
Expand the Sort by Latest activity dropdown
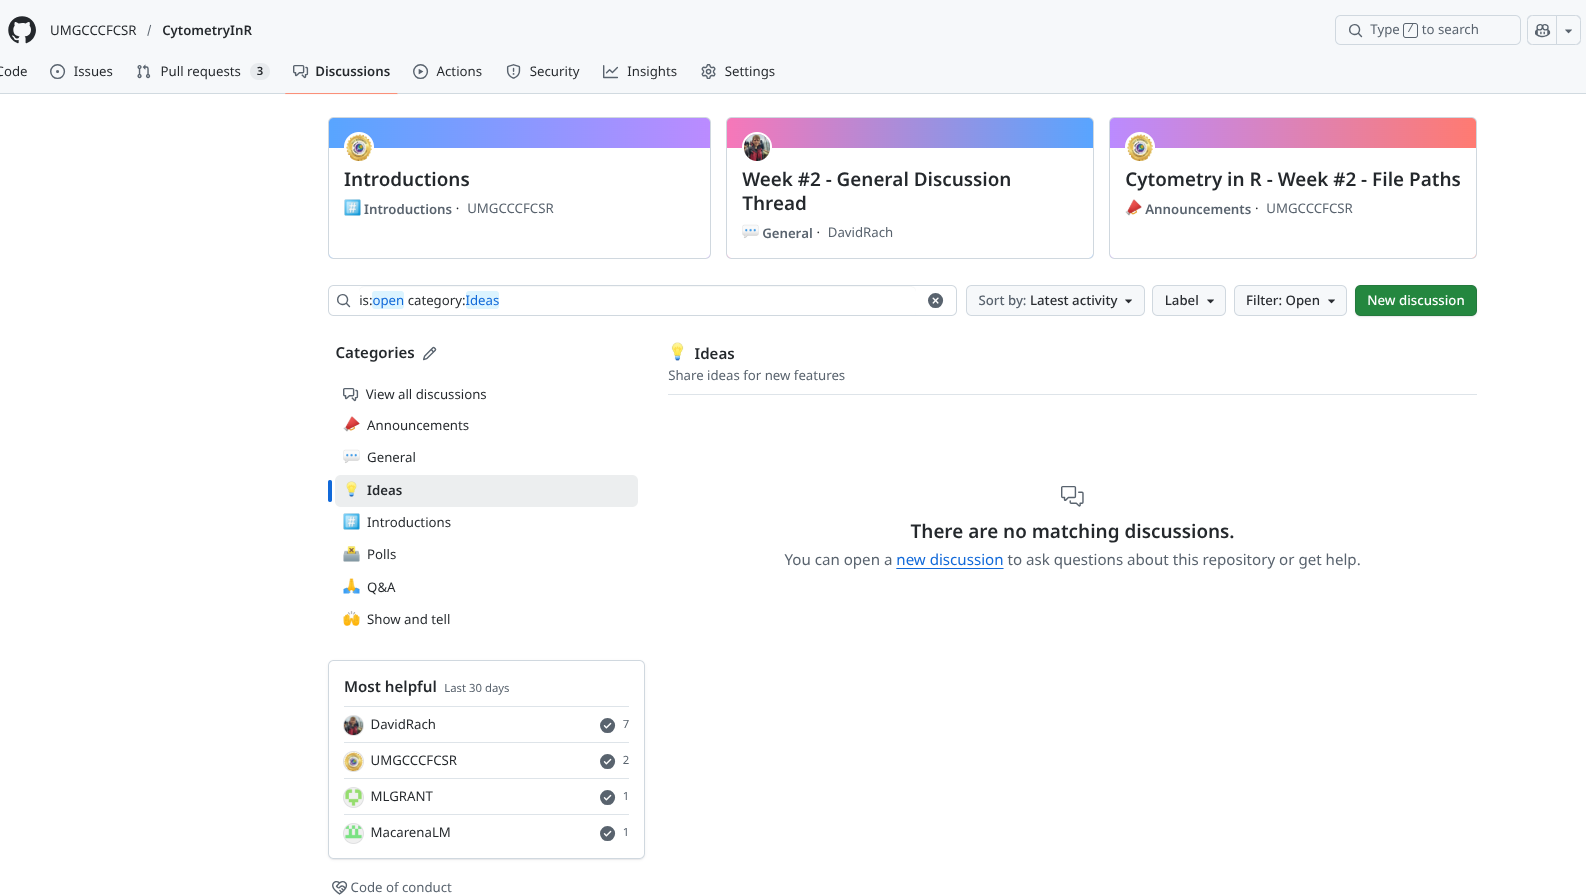tap(1054, 301)
